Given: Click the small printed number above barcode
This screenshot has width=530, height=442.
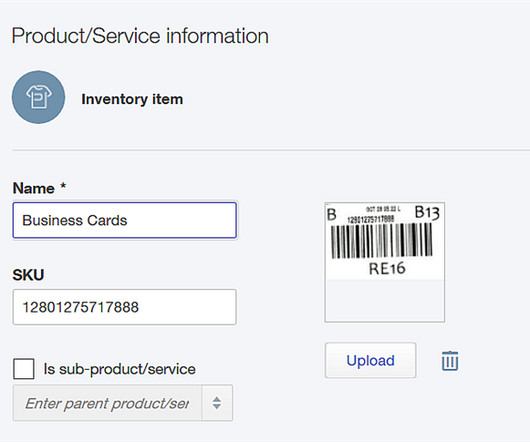Looking at the screenshot, I should 371,219.
